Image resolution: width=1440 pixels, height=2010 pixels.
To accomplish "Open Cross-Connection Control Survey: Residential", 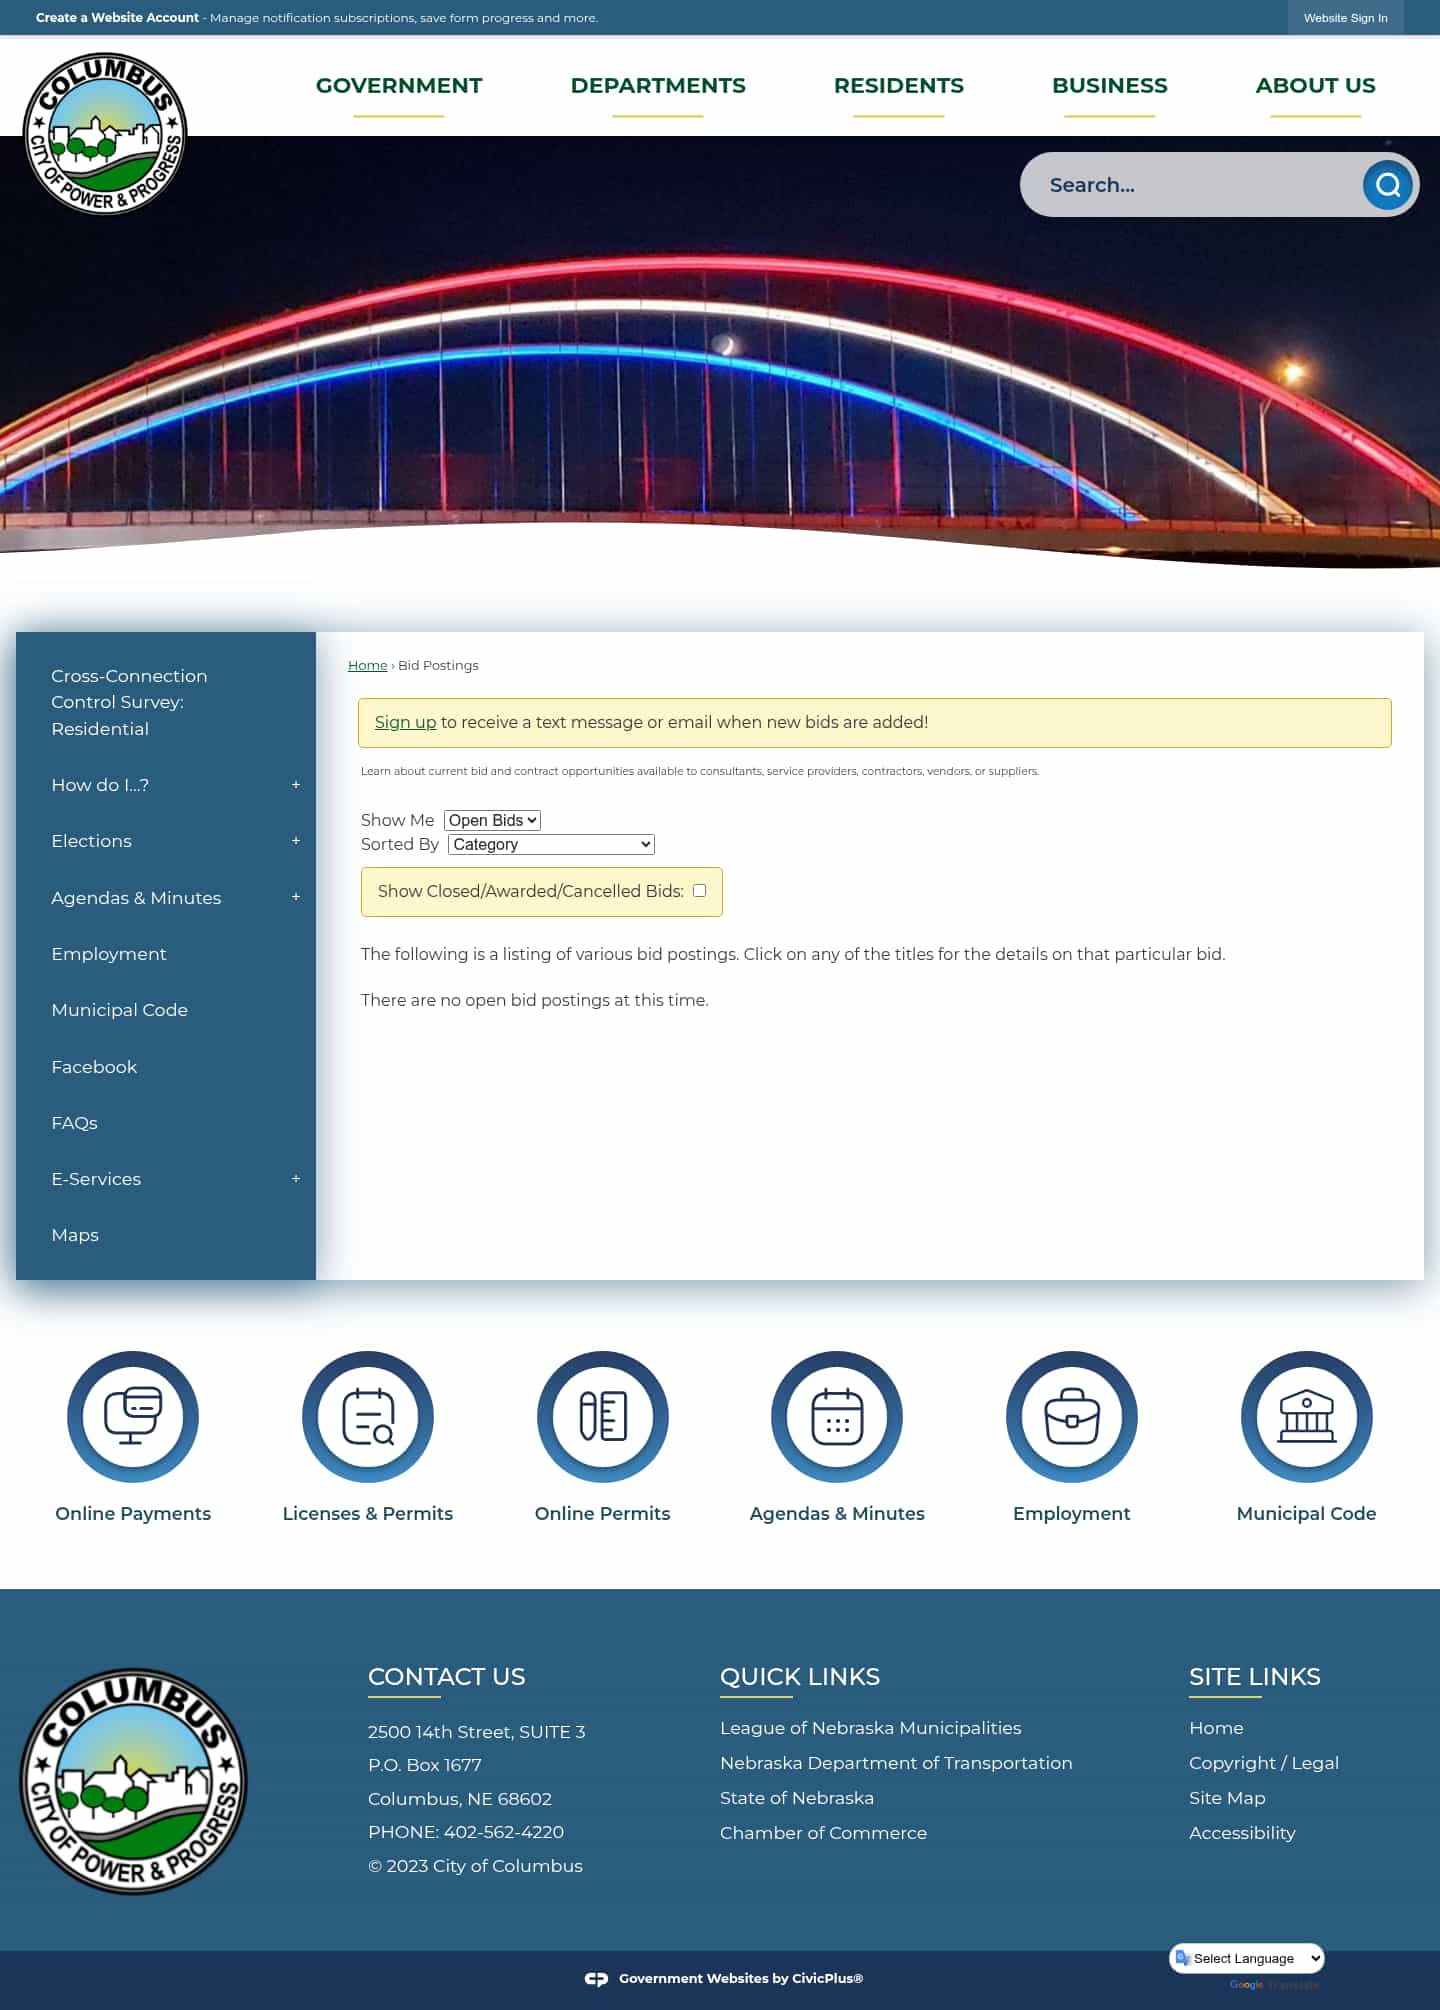I will pyautogui.click(x=130, y=702).
